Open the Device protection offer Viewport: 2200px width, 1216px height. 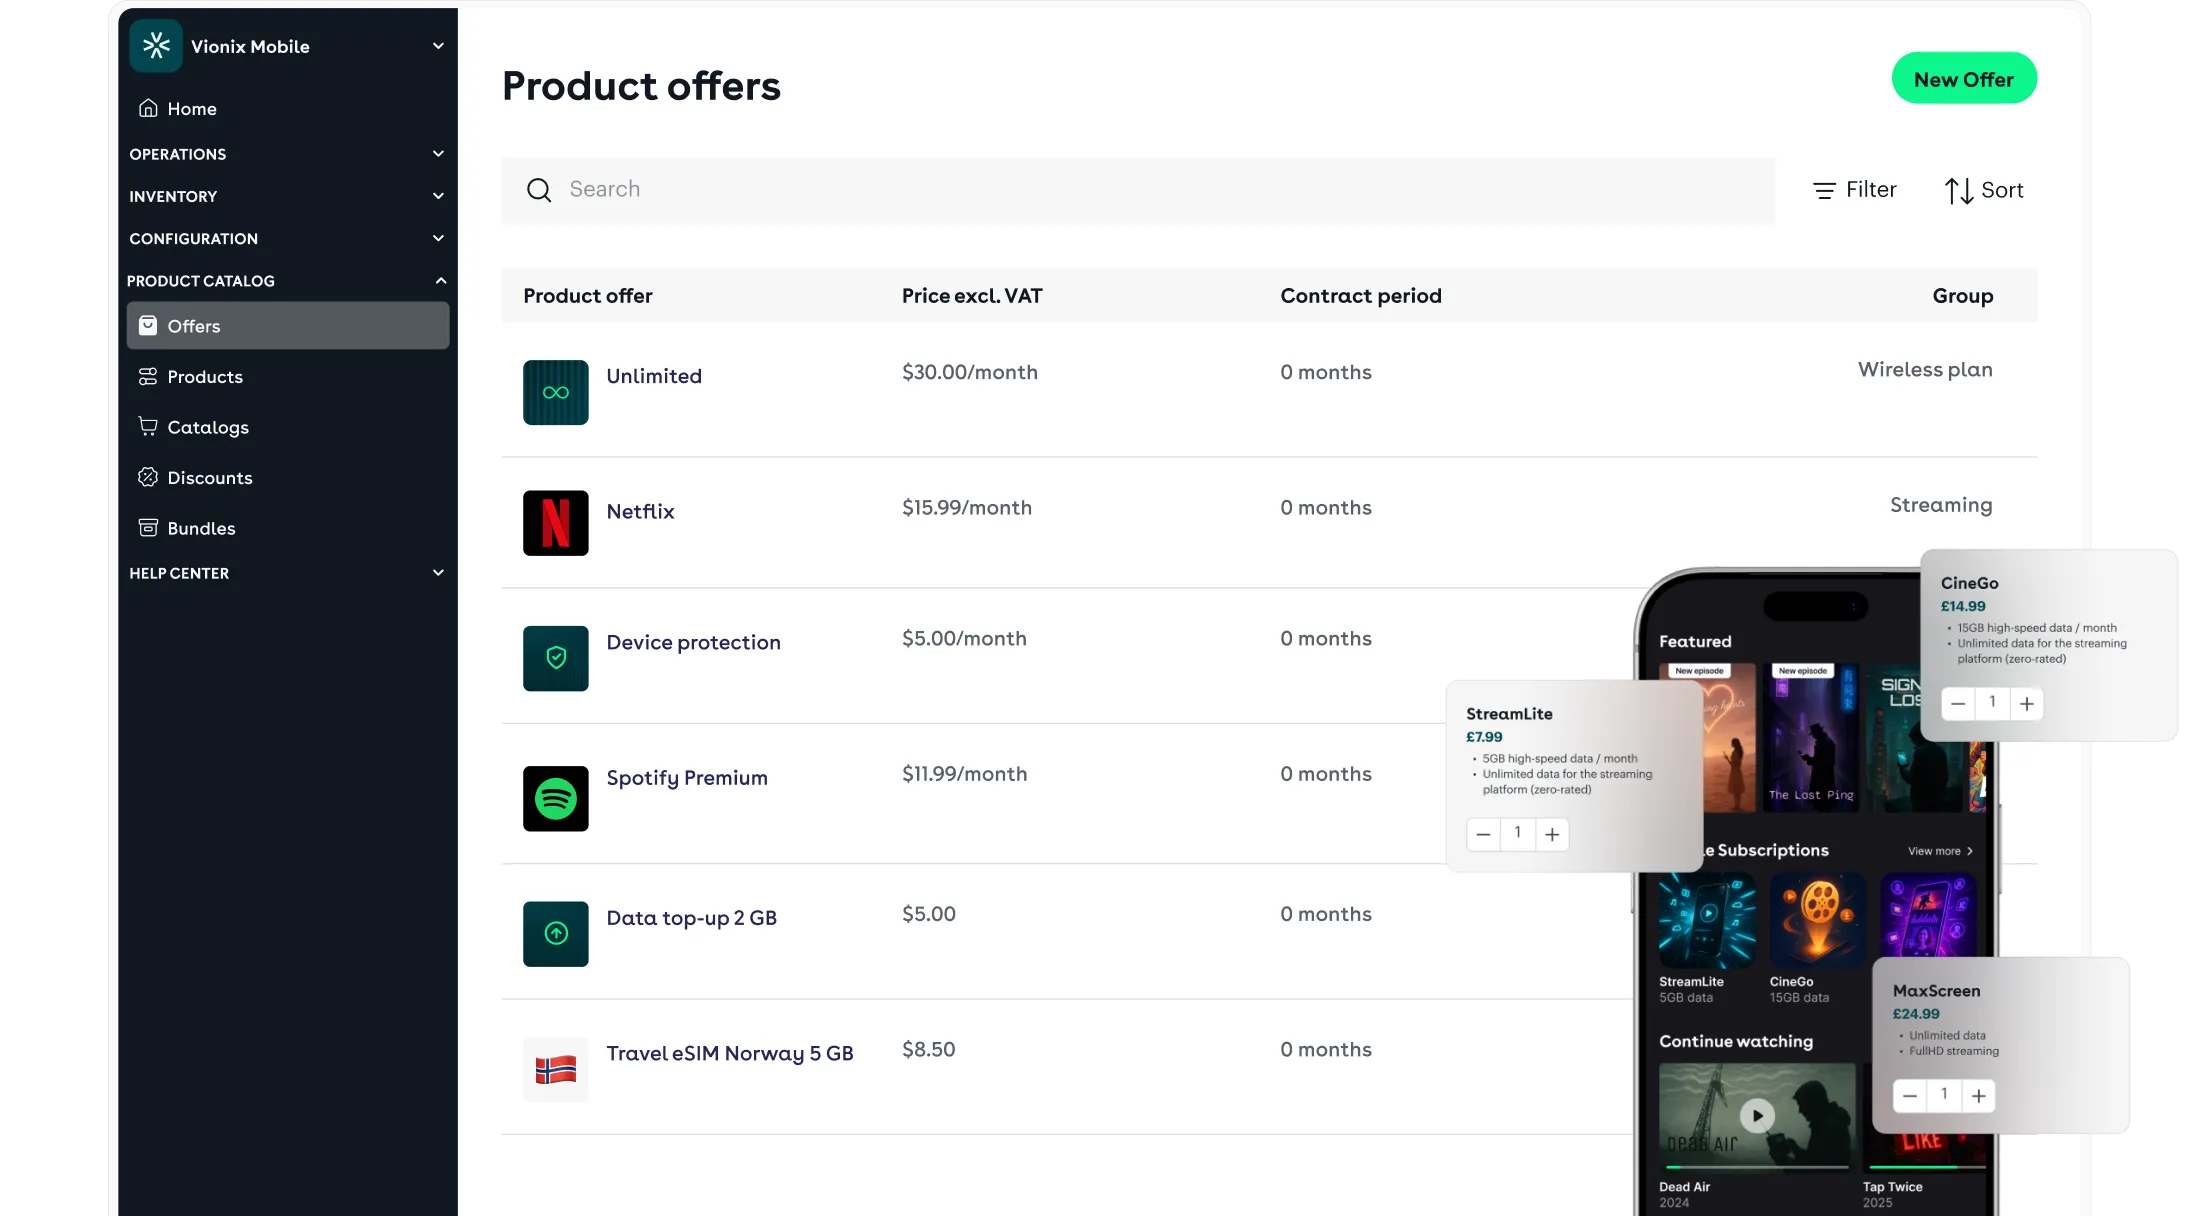pyautogui.click(x=693, y=642)
